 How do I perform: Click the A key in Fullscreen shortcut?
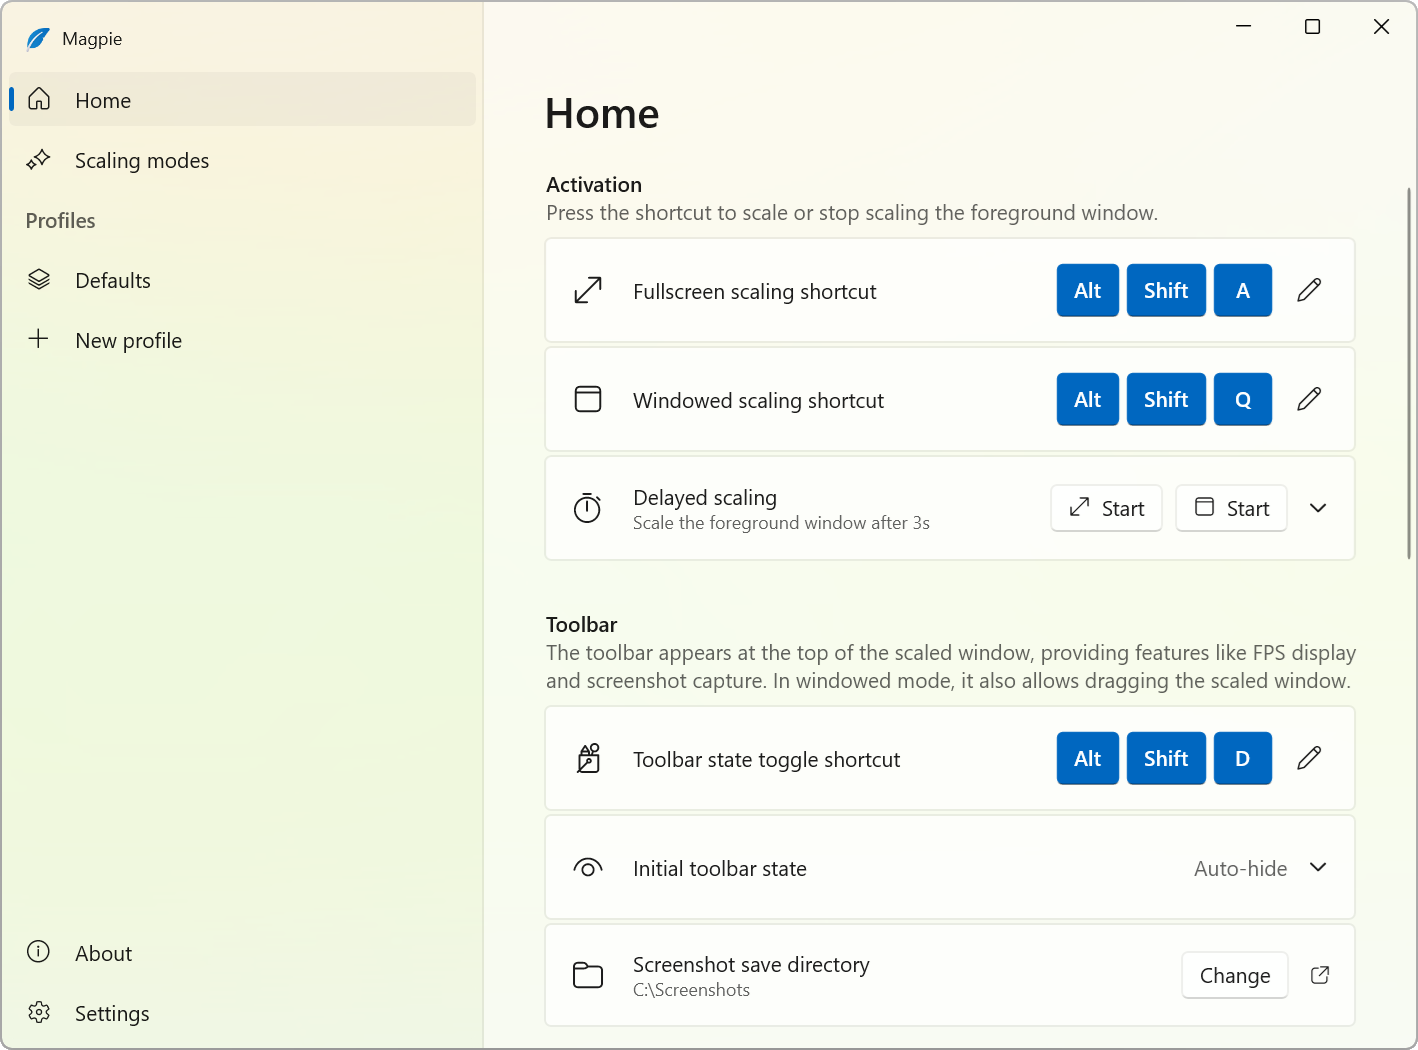point(1242,291)
